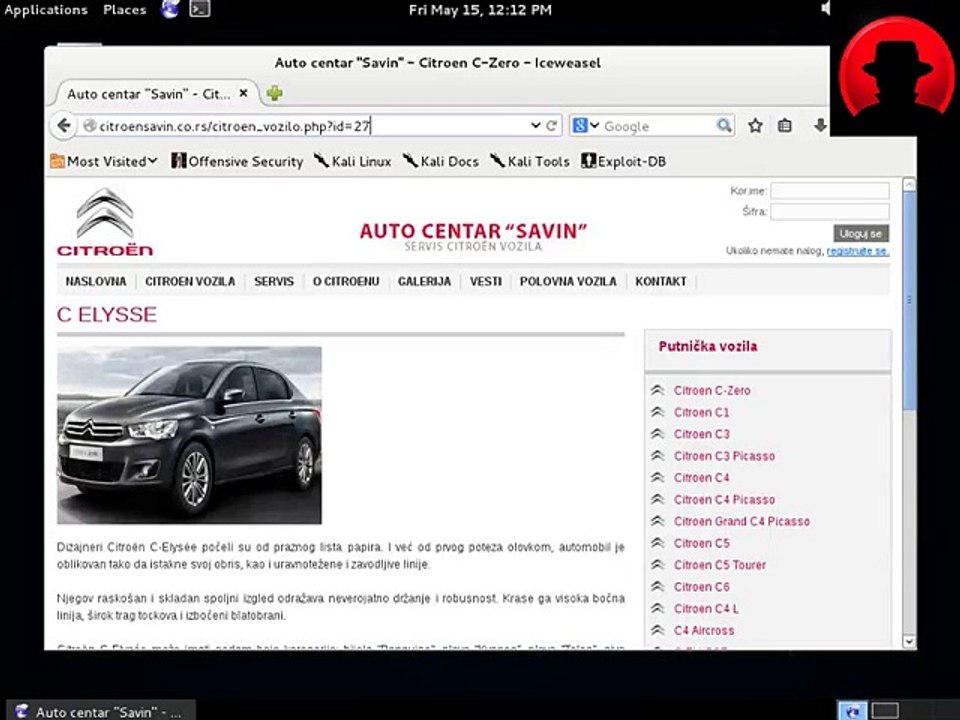Open the URL history dropdown arrow
This screenshot has width=960, height=720.
tap(535, 126)
